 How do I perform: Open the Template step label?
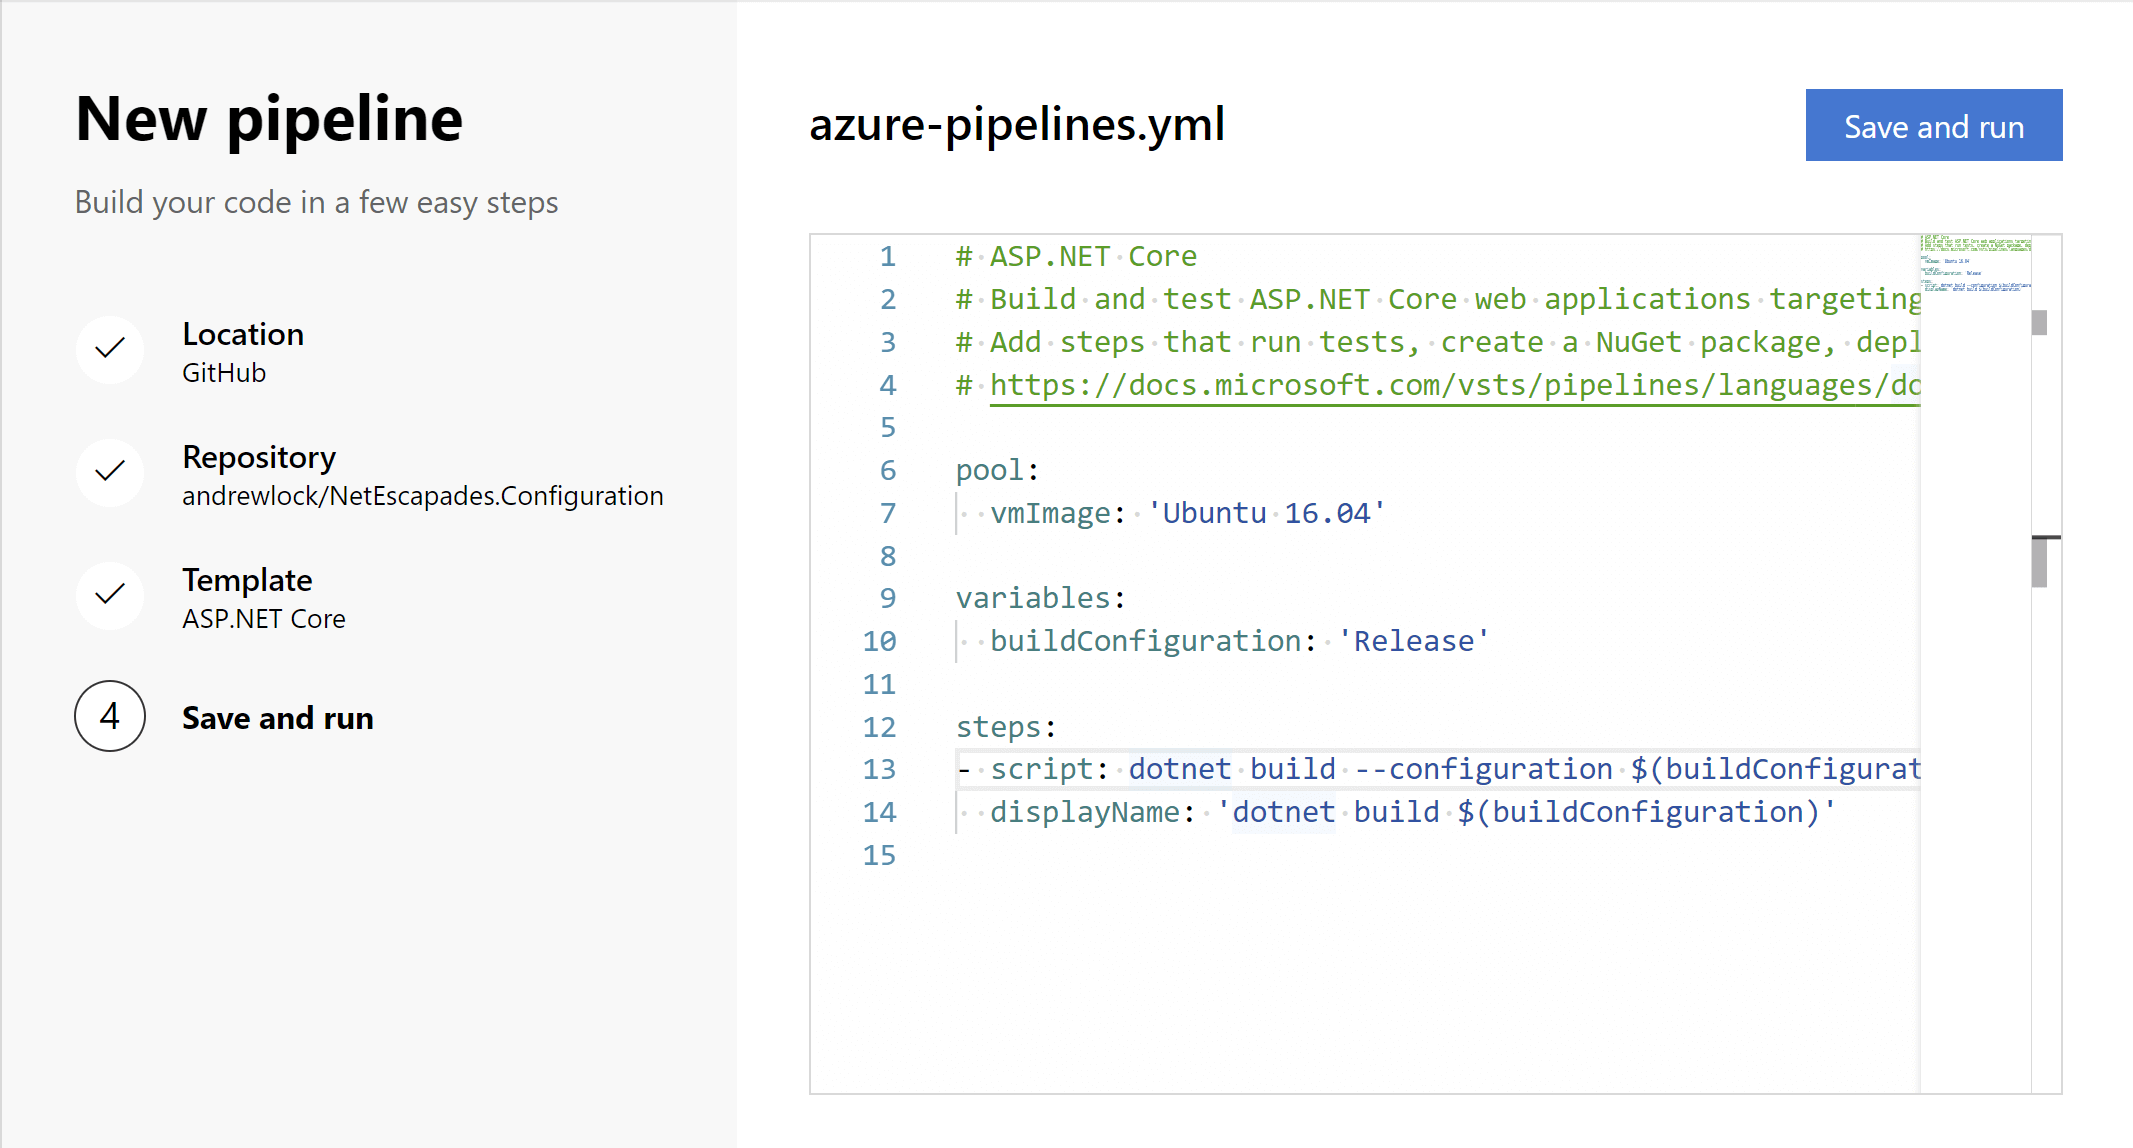point(247,580)
